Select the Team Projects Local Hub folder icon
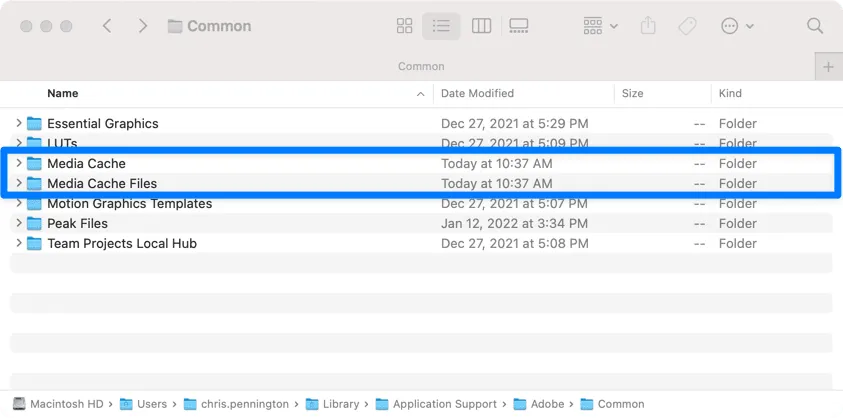 click(34, 244)
